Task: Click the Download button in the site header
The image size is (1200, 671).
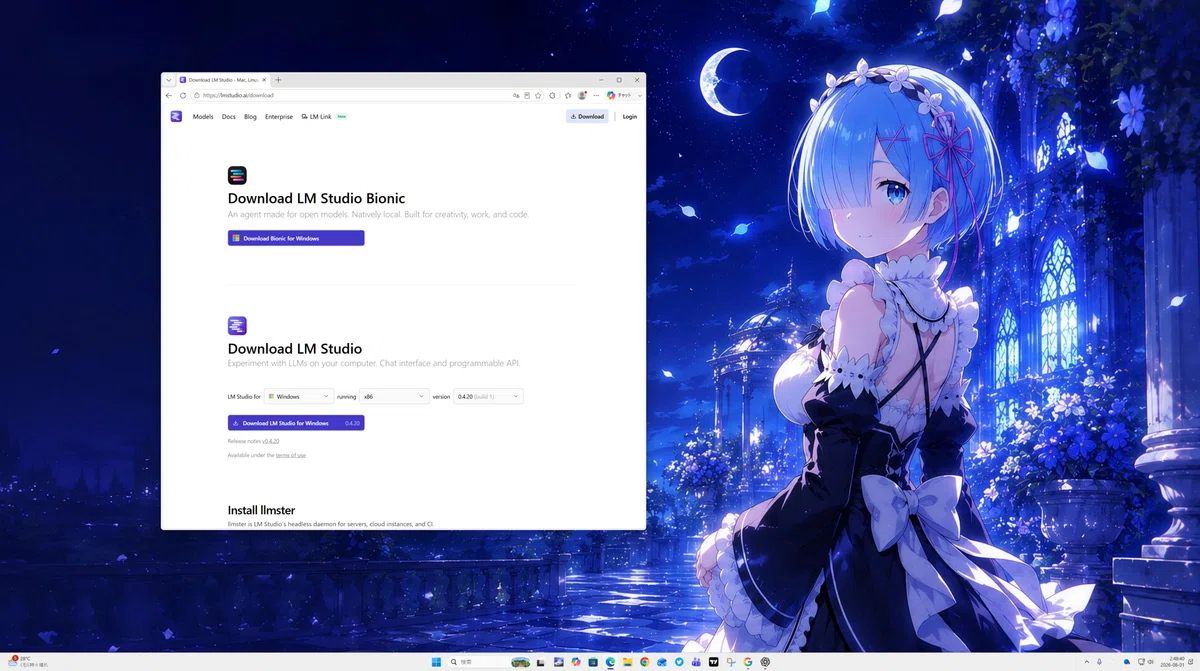Action: 587,117
